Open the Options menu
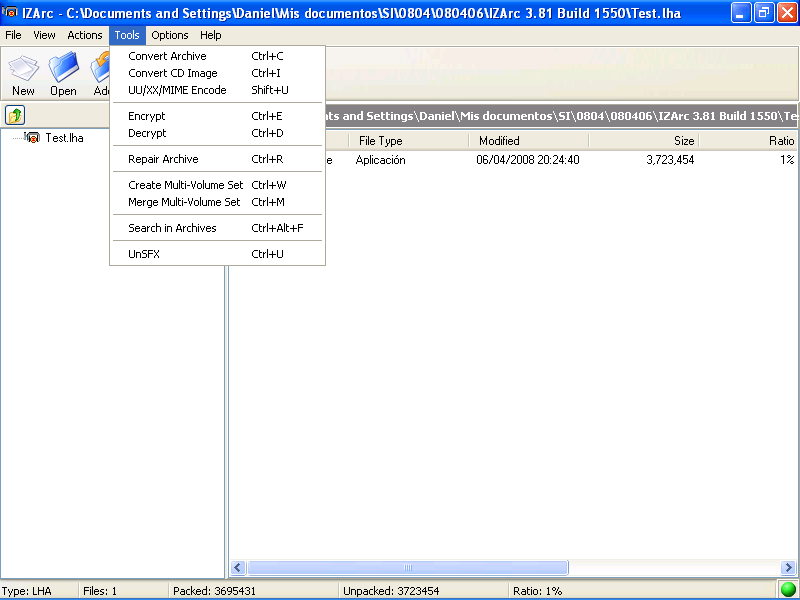800x600 pixels. [169, 35]
